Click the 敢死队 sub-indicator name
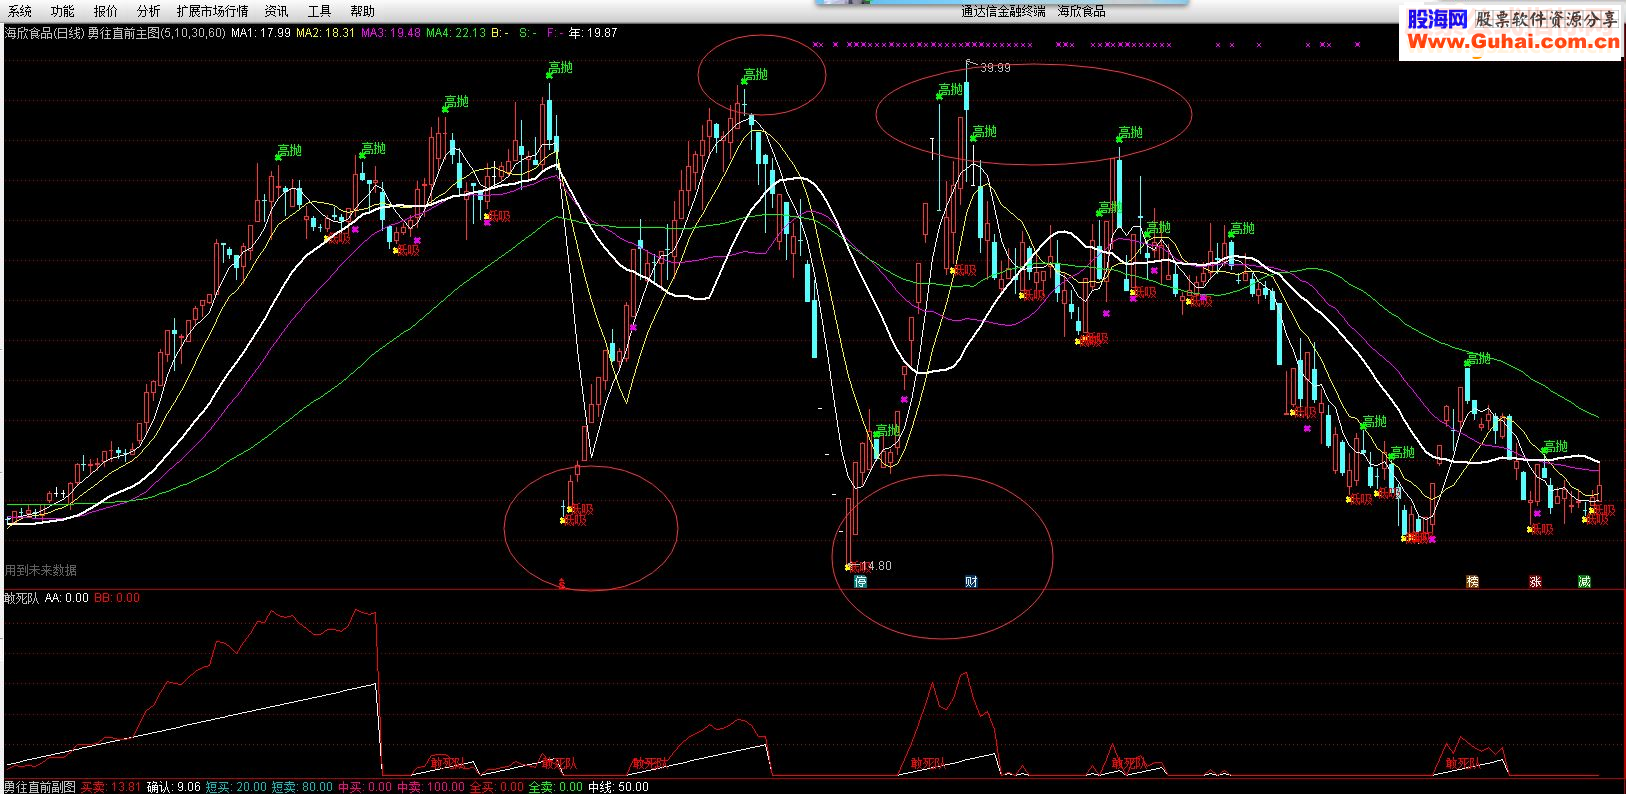Screen dimensions: 1626x794 [21, 598]
